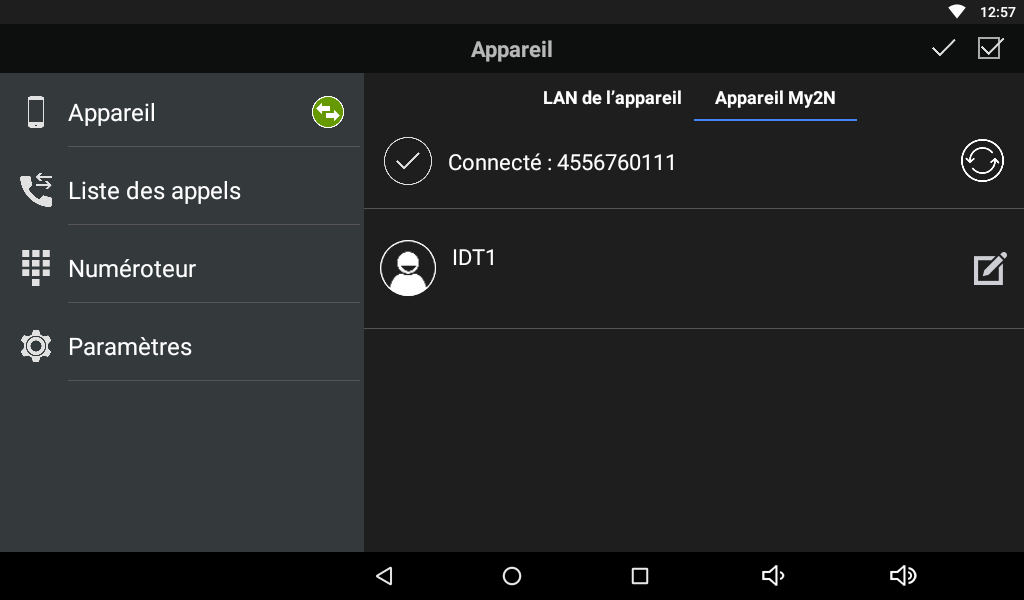Image resolution: width=1024 pixels, height=600 pixels.
Task: Tap the IDT1 user avatar icon
Action: coord(408,268)
